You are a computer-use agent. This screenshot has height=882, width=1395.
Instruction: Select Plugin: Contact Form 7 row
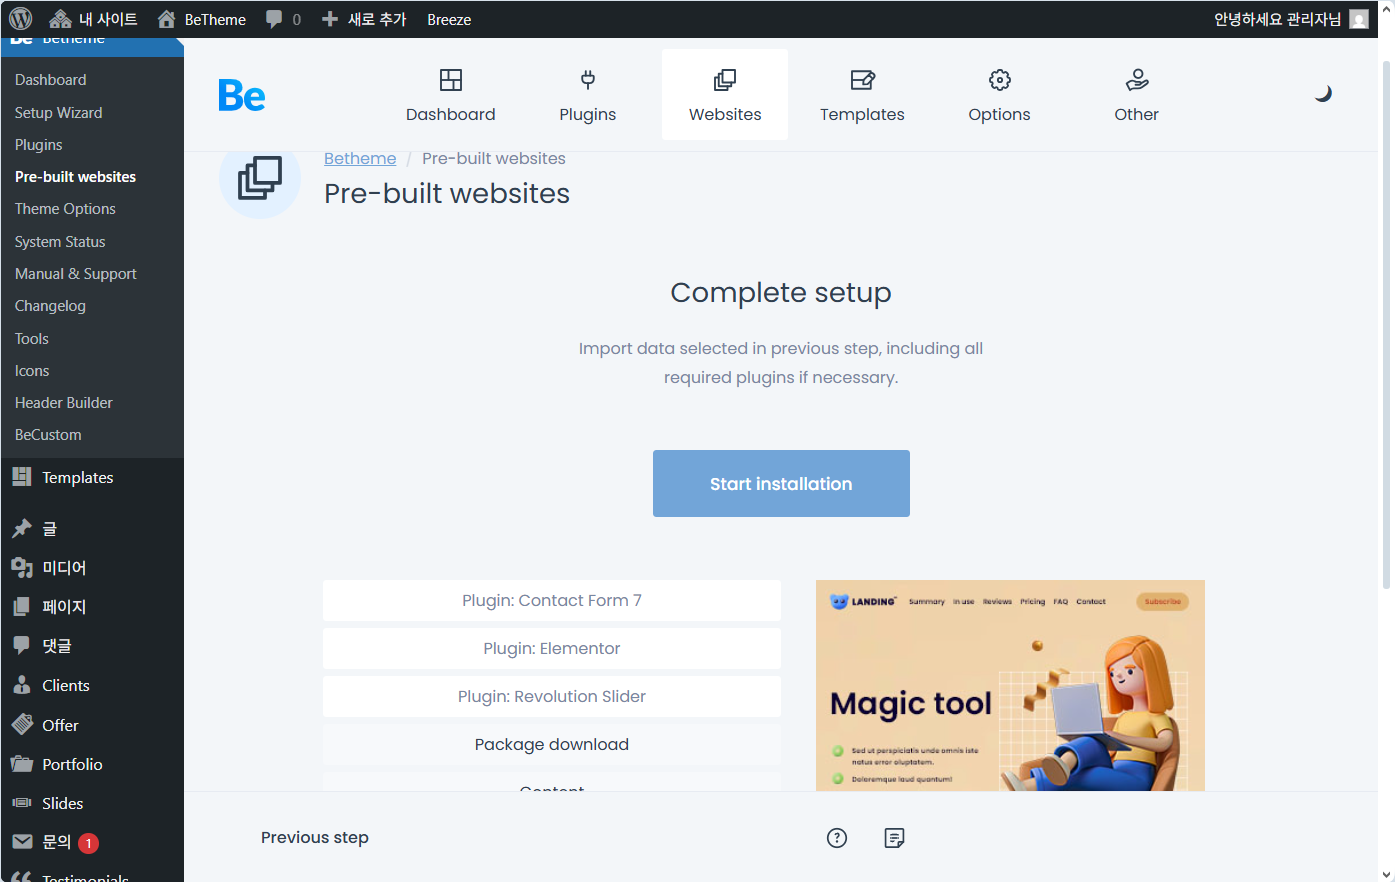tap(552, 600)
